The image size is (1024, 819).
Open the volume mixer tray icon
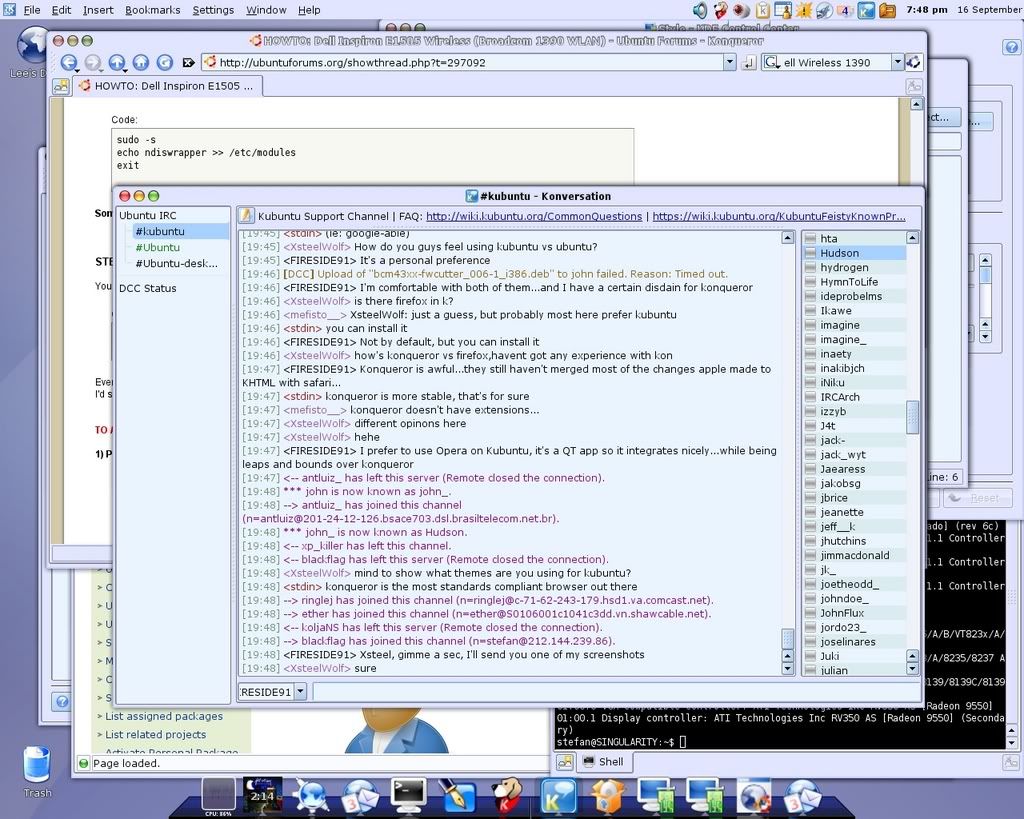pyautogui.click(x=700, y=10)
